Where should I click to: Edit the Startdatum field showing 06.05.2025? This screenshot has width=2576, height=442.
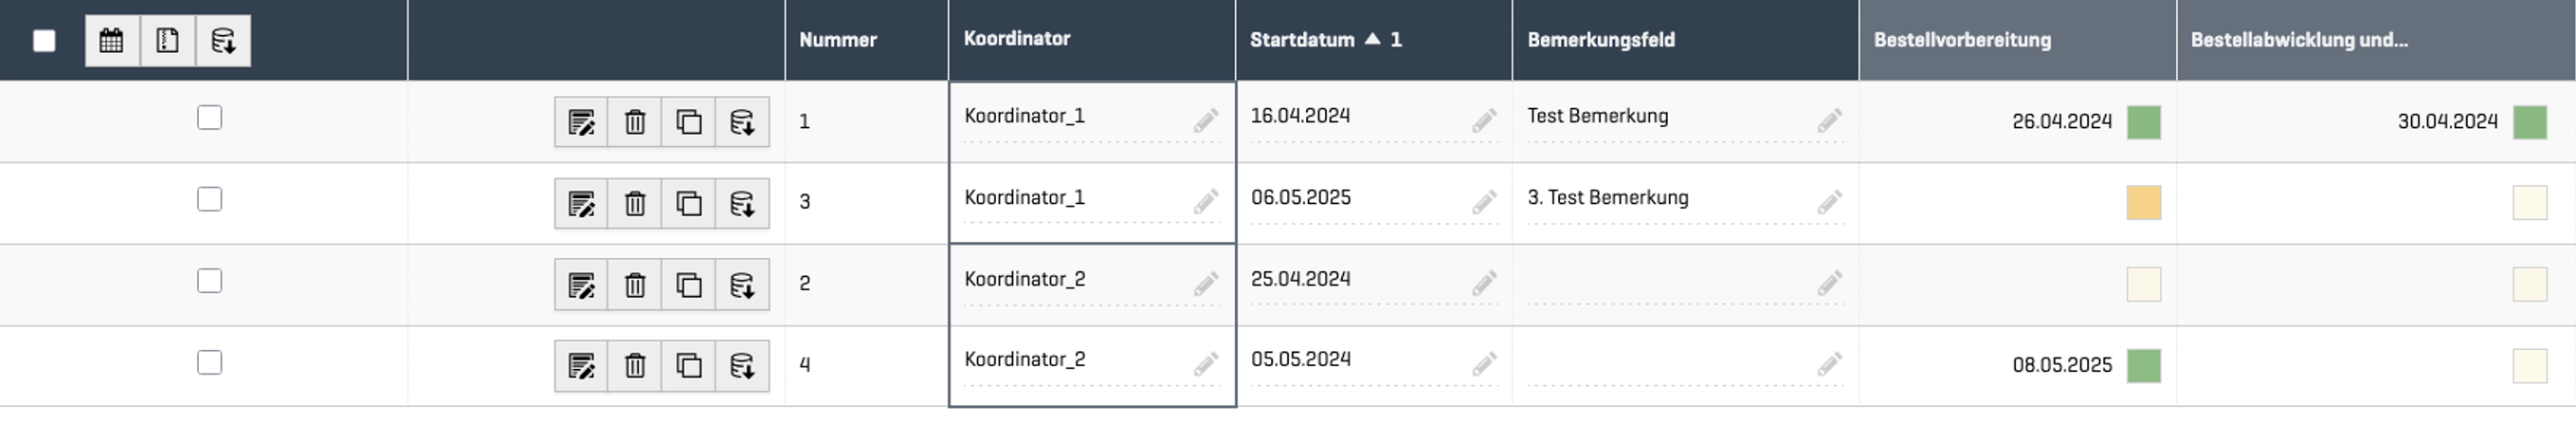(x=1484, y=203)
